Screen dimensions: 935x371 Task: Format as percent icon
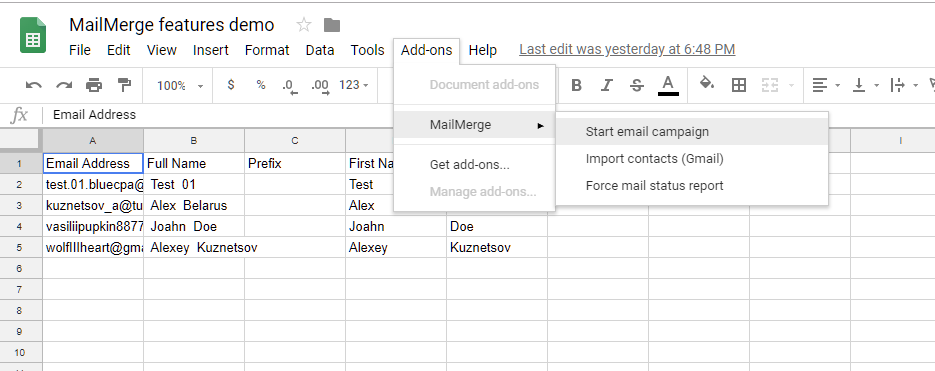pyautogui.click(x=261, y=85)
